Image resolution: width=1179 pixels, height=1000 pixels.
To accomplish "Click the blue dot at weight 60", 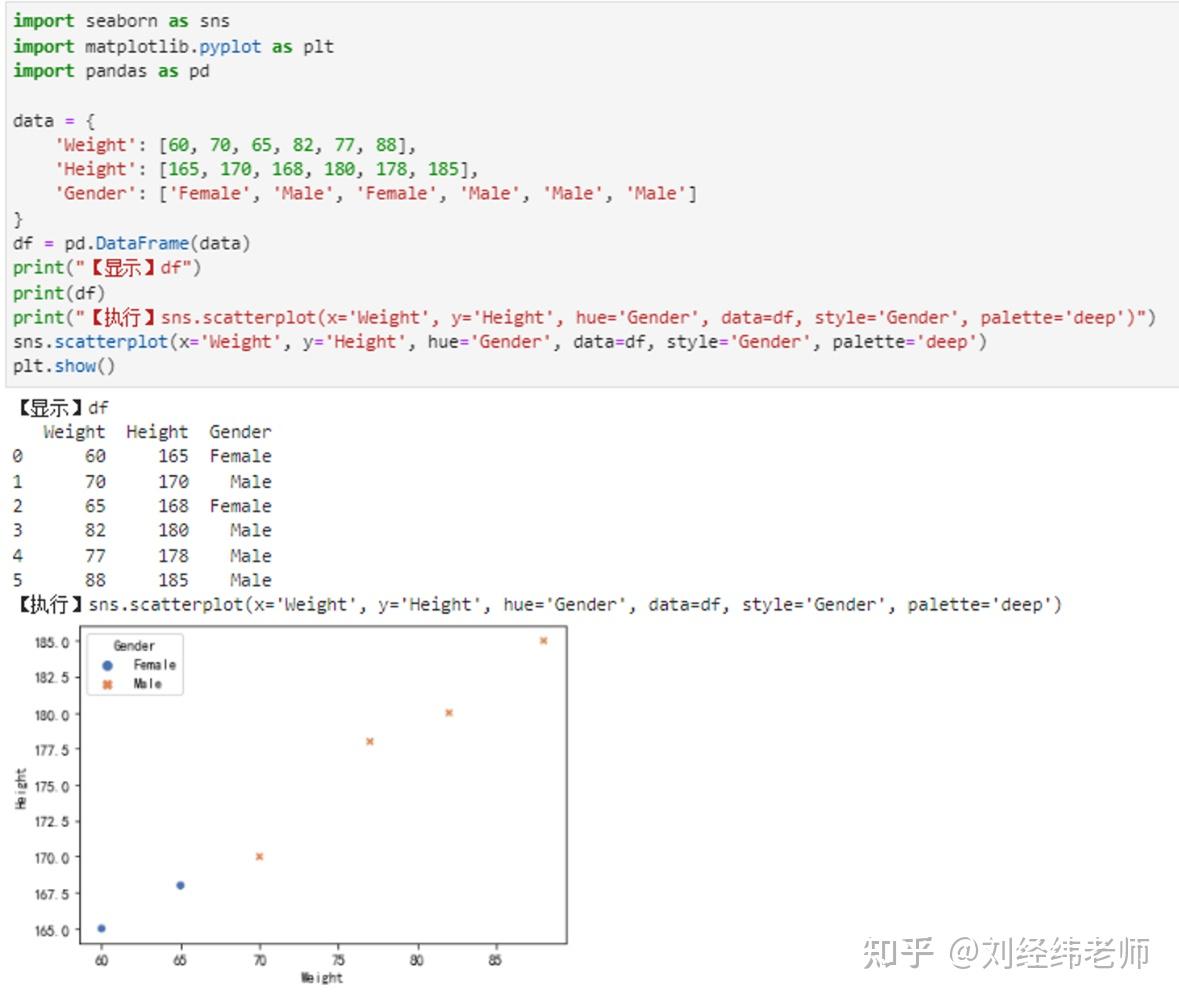I will (100, 927).
